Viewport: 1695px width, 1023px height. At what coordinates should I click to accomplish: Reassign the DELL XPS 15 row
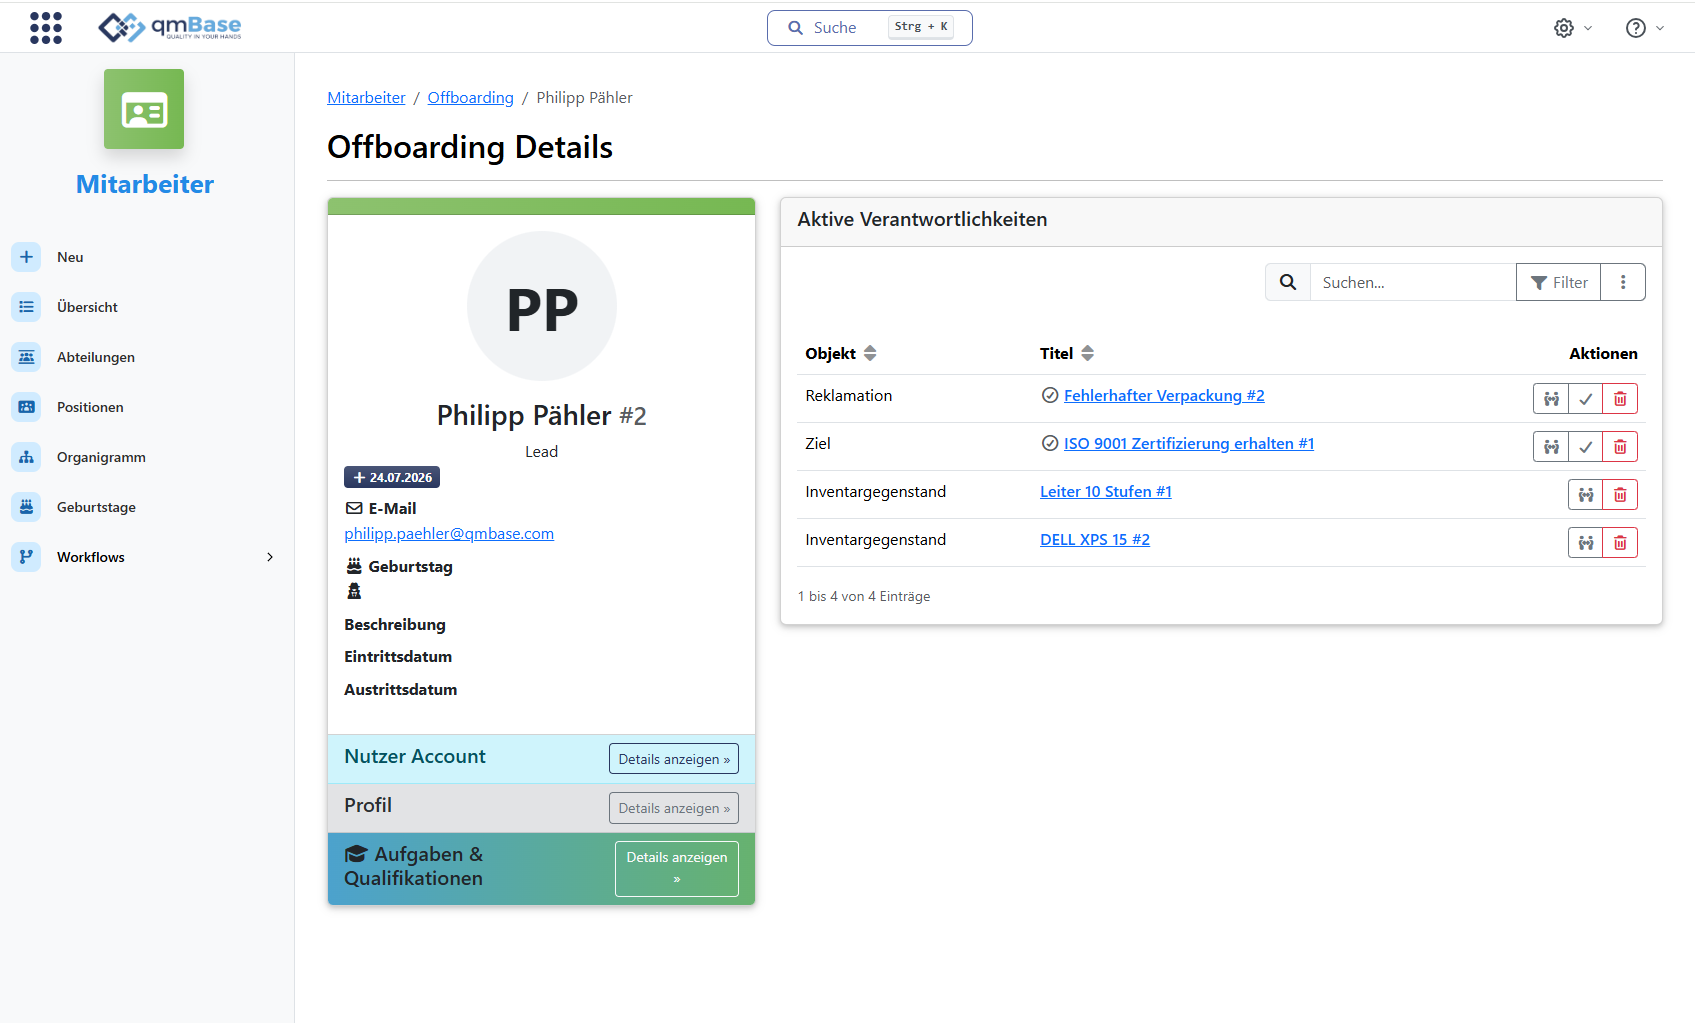(x=1586, y=543)
